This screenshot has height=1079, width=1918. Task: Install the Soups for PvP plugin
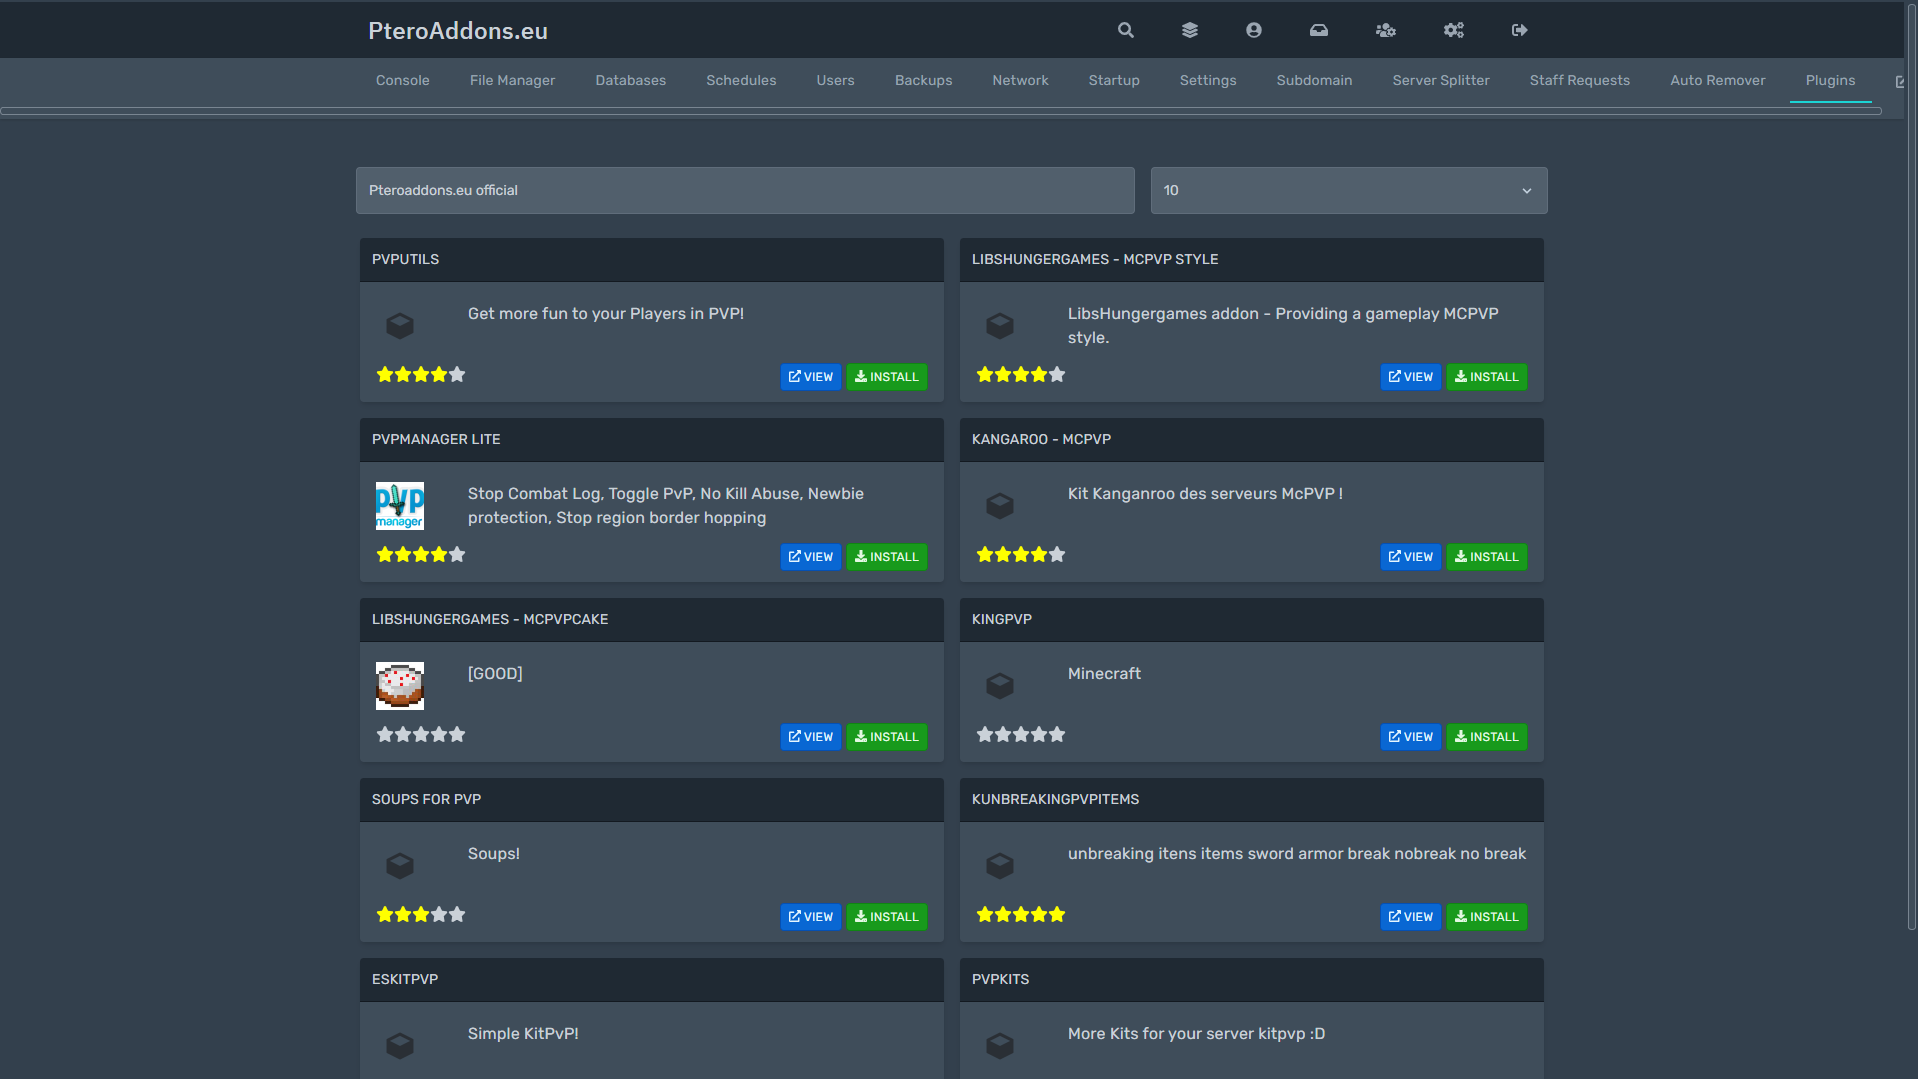coord(886,917)
